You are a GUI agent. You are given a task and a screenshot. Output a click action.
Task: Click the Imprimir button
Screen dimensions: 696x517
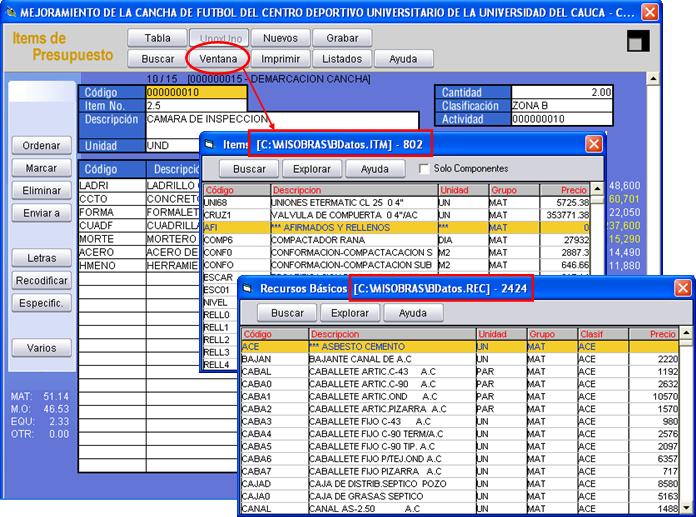[x=280, y=59]
